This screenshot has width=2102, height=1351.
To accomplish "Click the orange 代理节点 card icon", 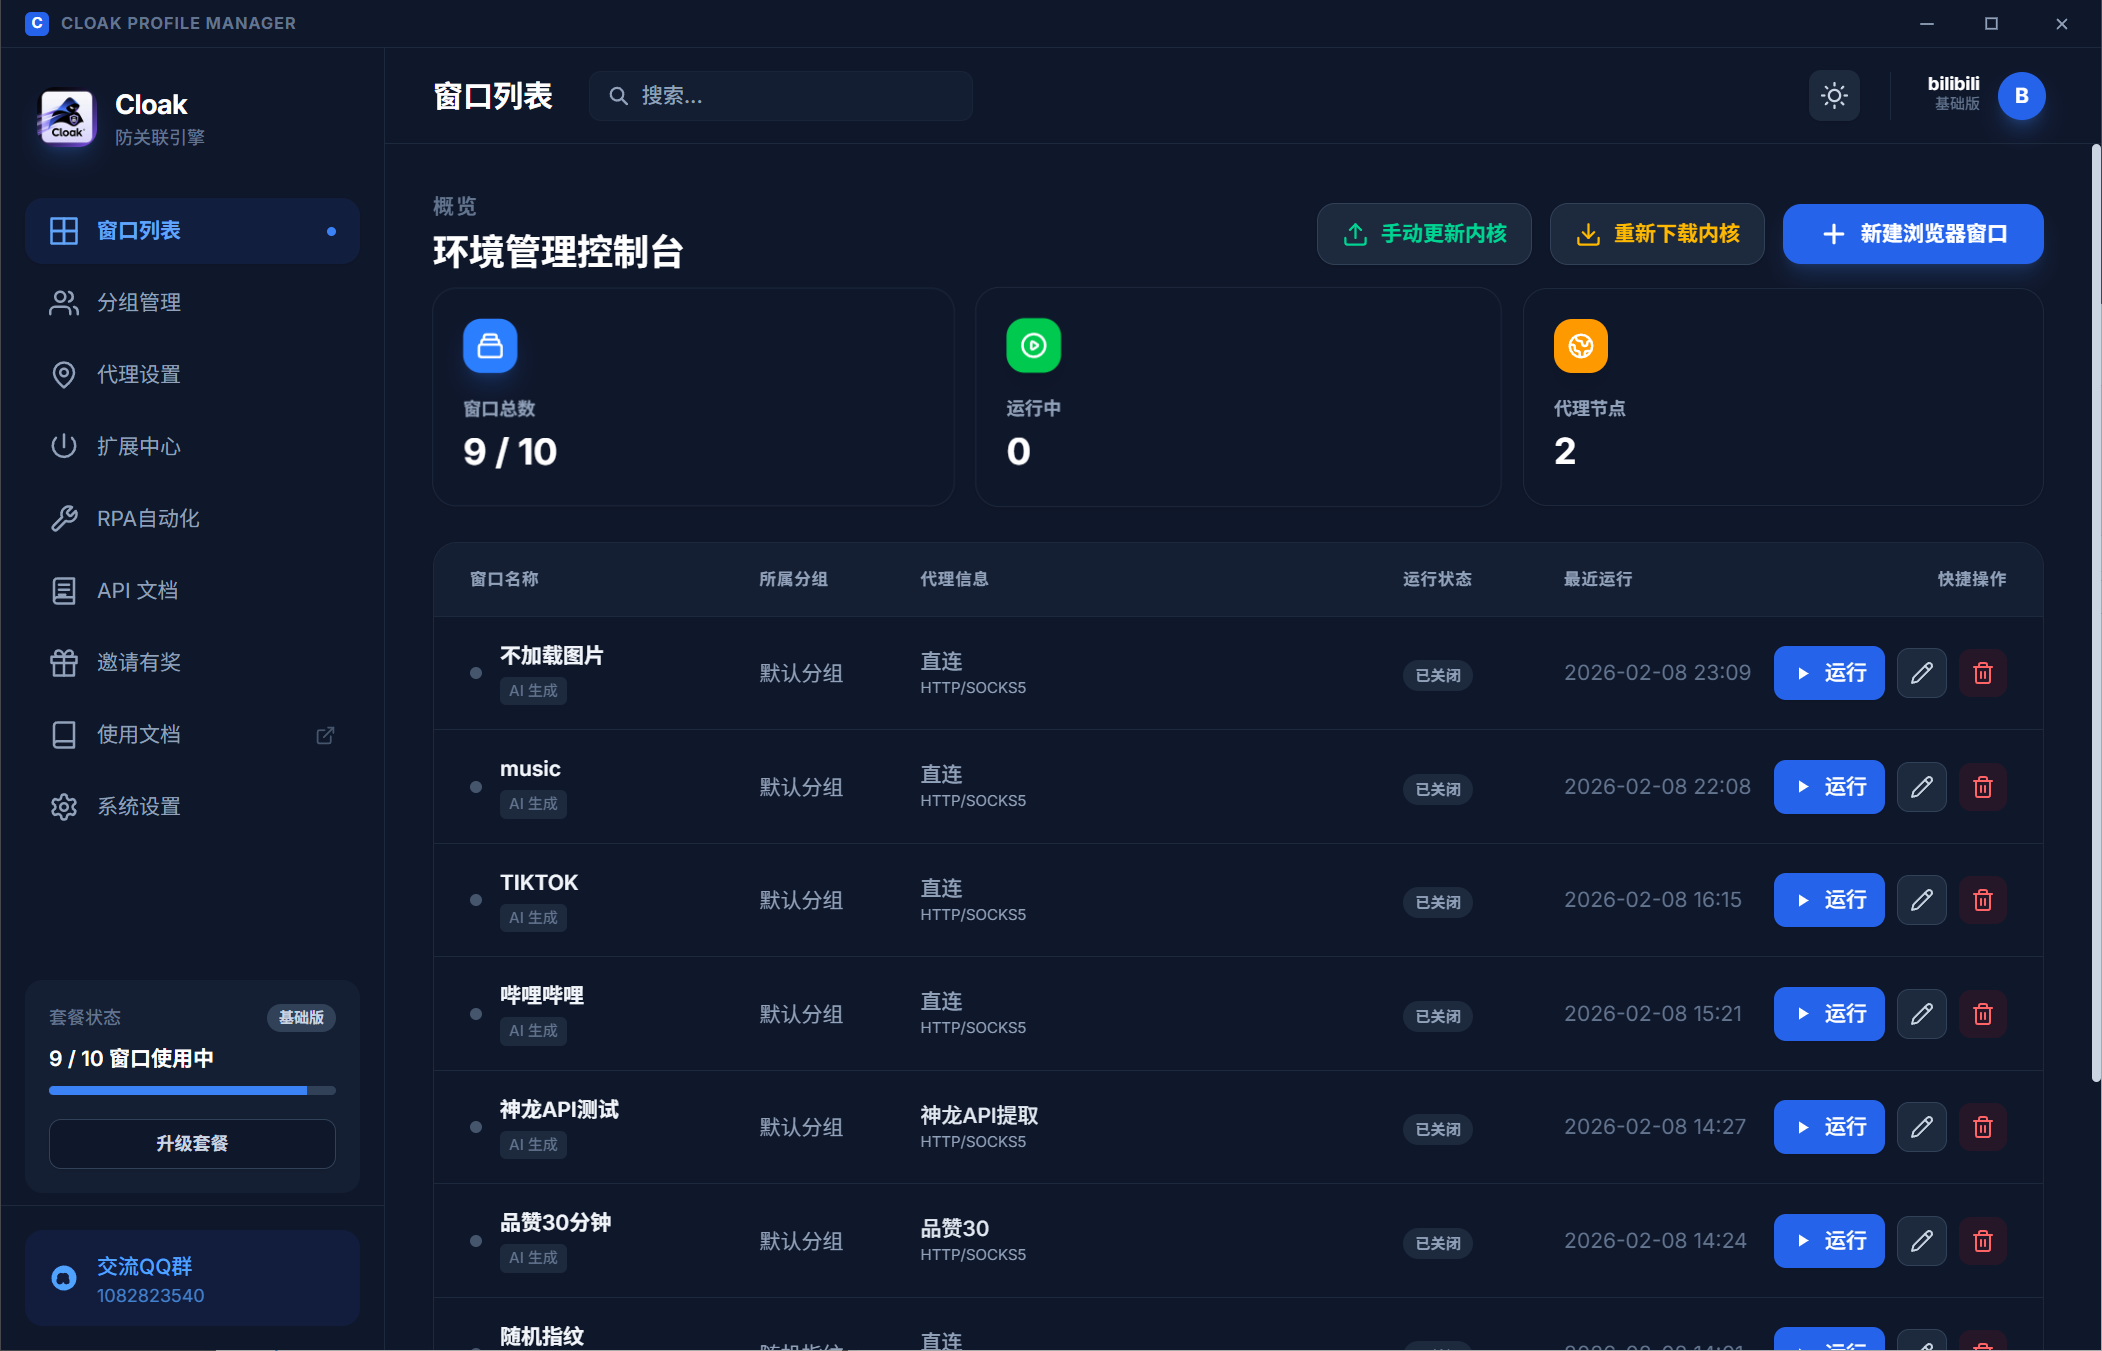I will (x=1580, y=346).
